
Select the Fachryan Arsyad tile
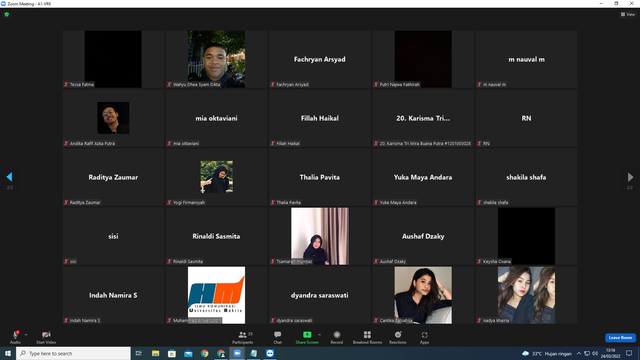320,59
